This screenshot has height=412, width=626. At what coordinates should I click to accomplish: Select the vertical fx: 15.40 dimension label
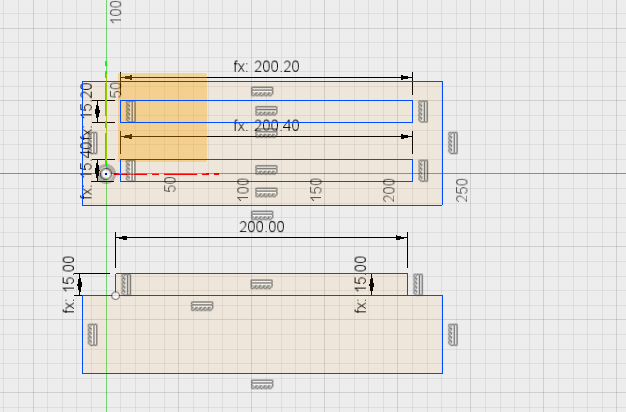86,168
